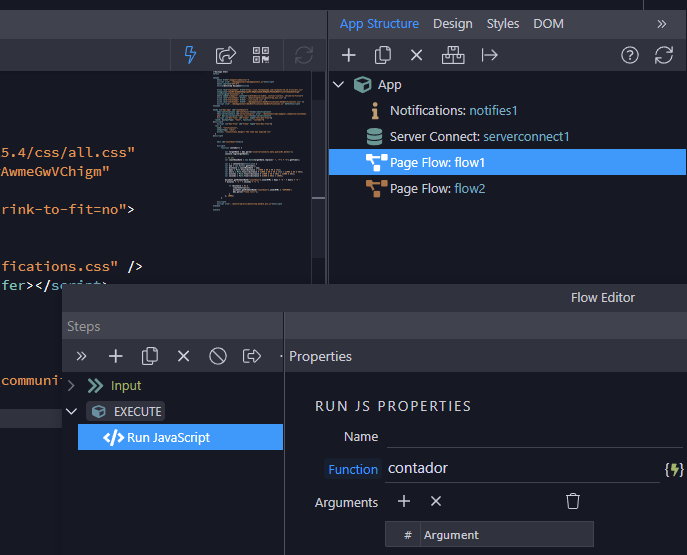
Task: Refresh the App Structure tree
Action: pos(664,55)
